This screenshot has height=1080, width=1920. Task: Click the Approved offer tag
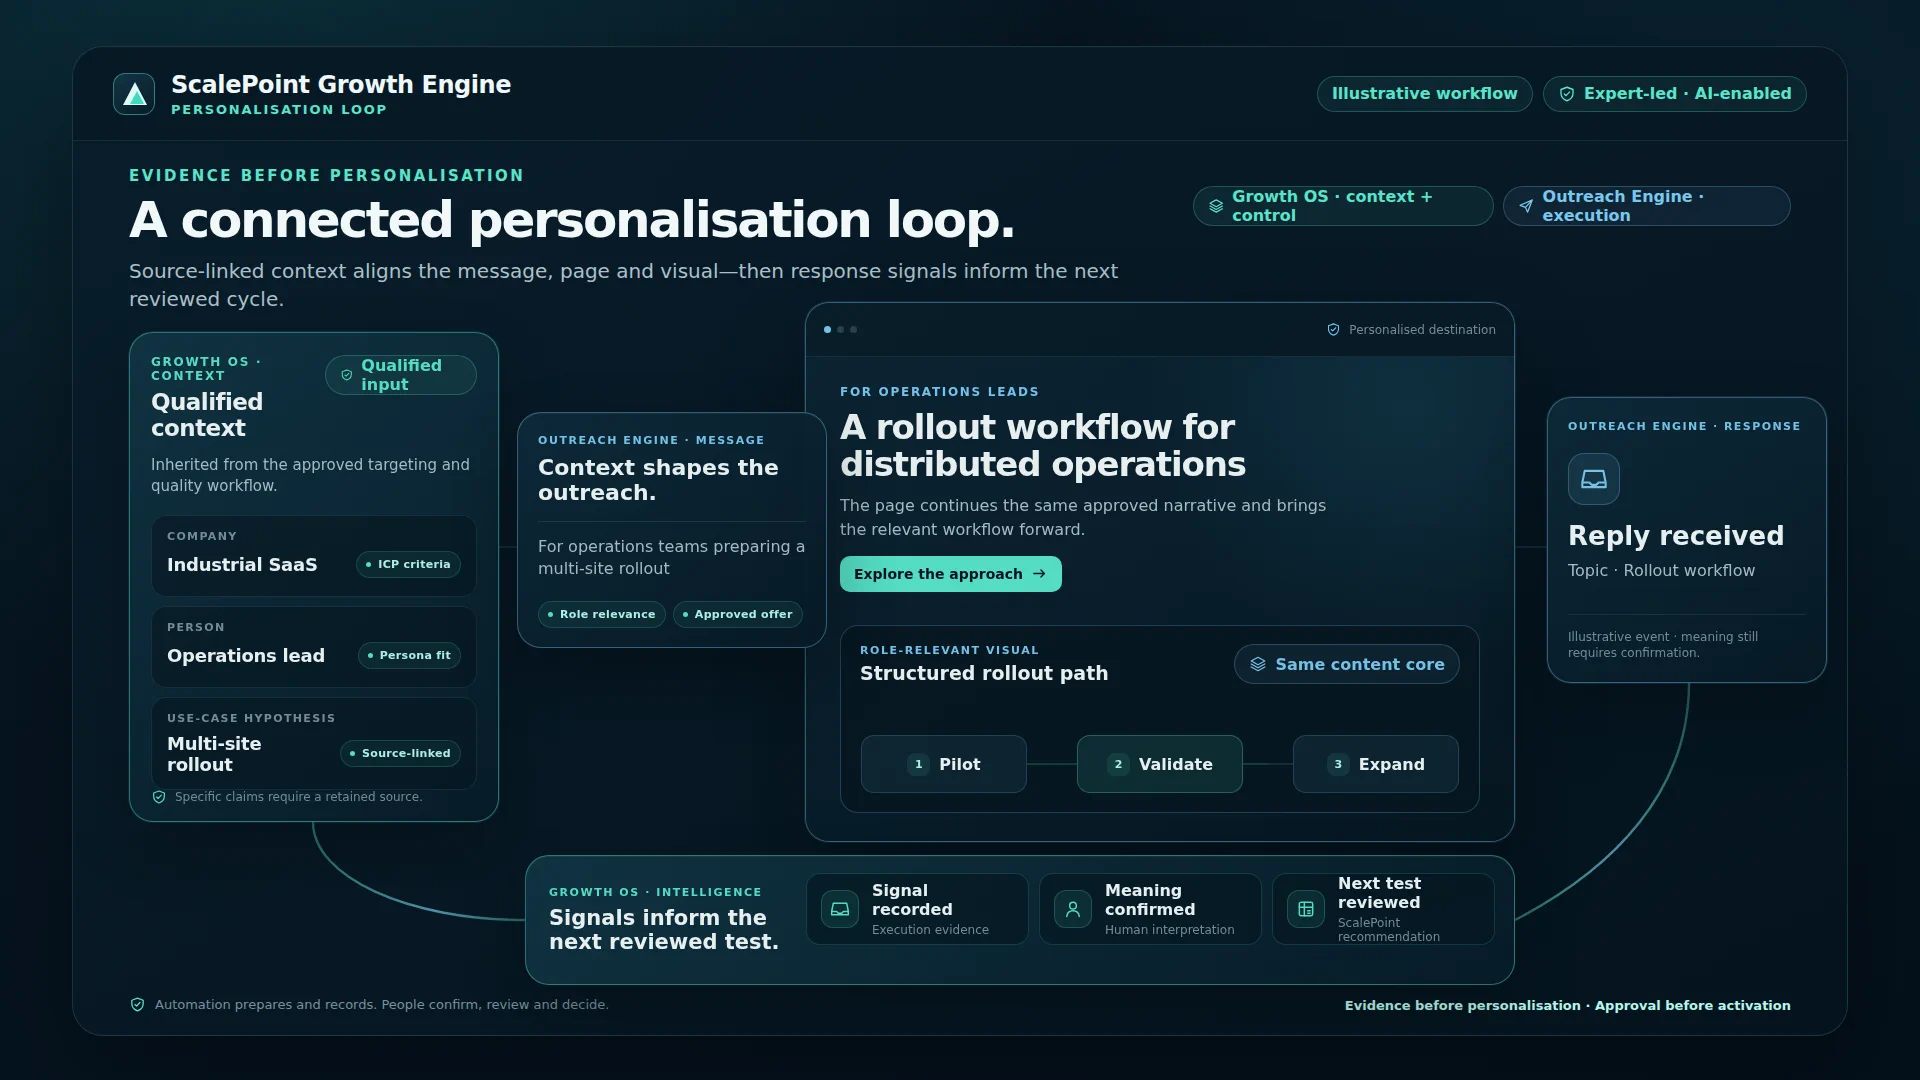coord(738,614)
